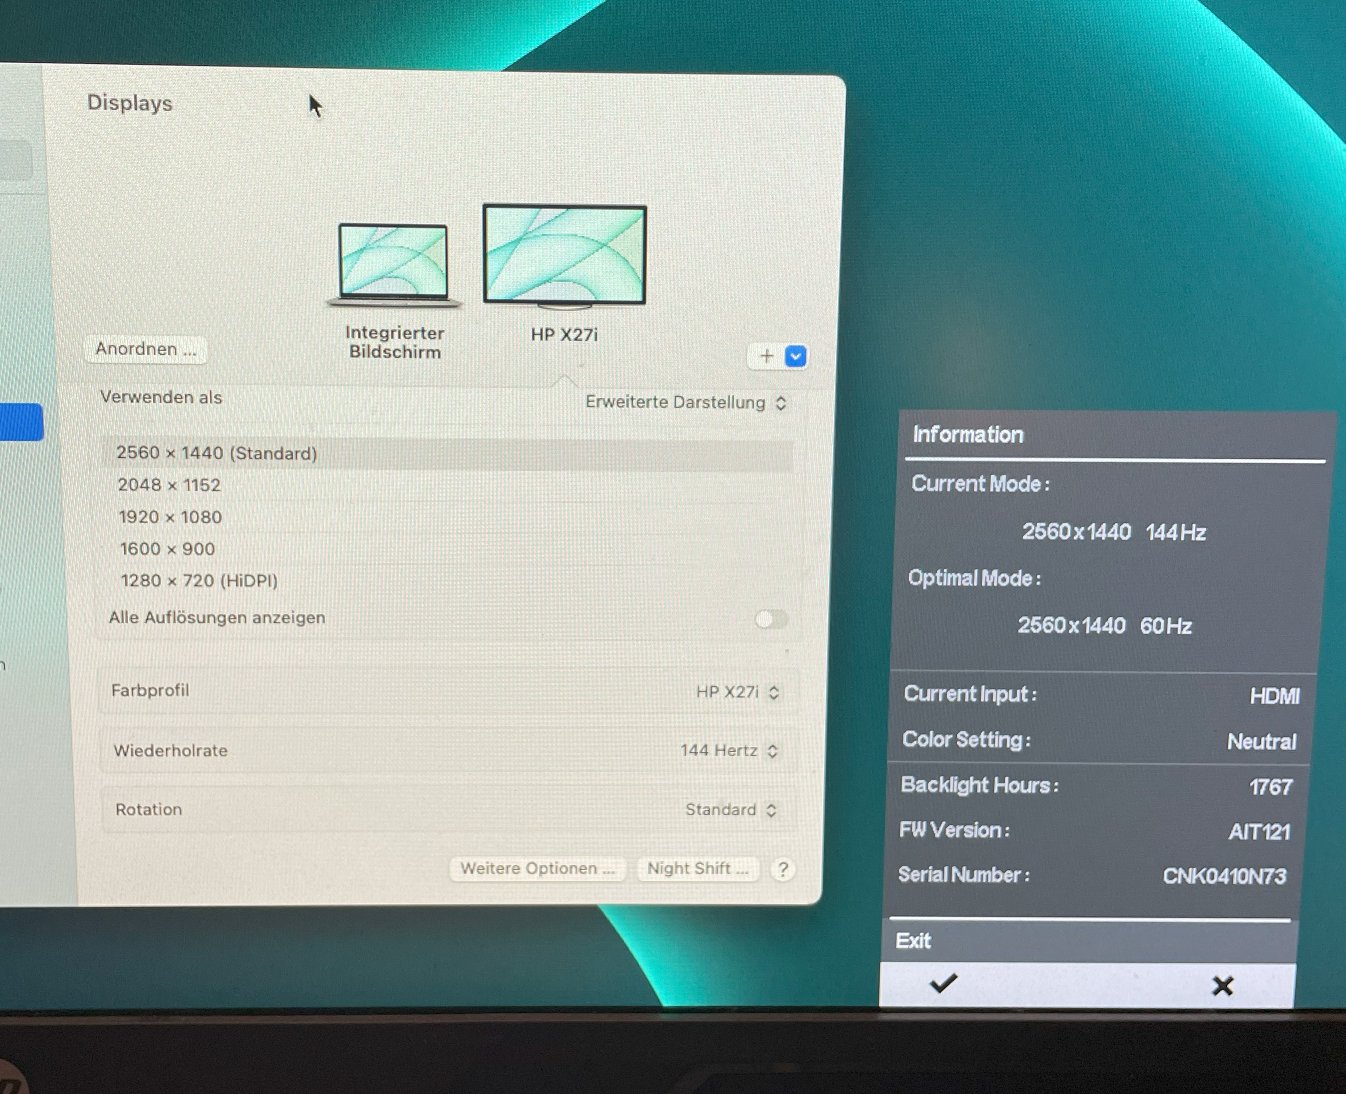Choose resolution 2560 × 1440 (Standard)
The width and height of the screenshot is (1346, 1094).
[449, 453]
